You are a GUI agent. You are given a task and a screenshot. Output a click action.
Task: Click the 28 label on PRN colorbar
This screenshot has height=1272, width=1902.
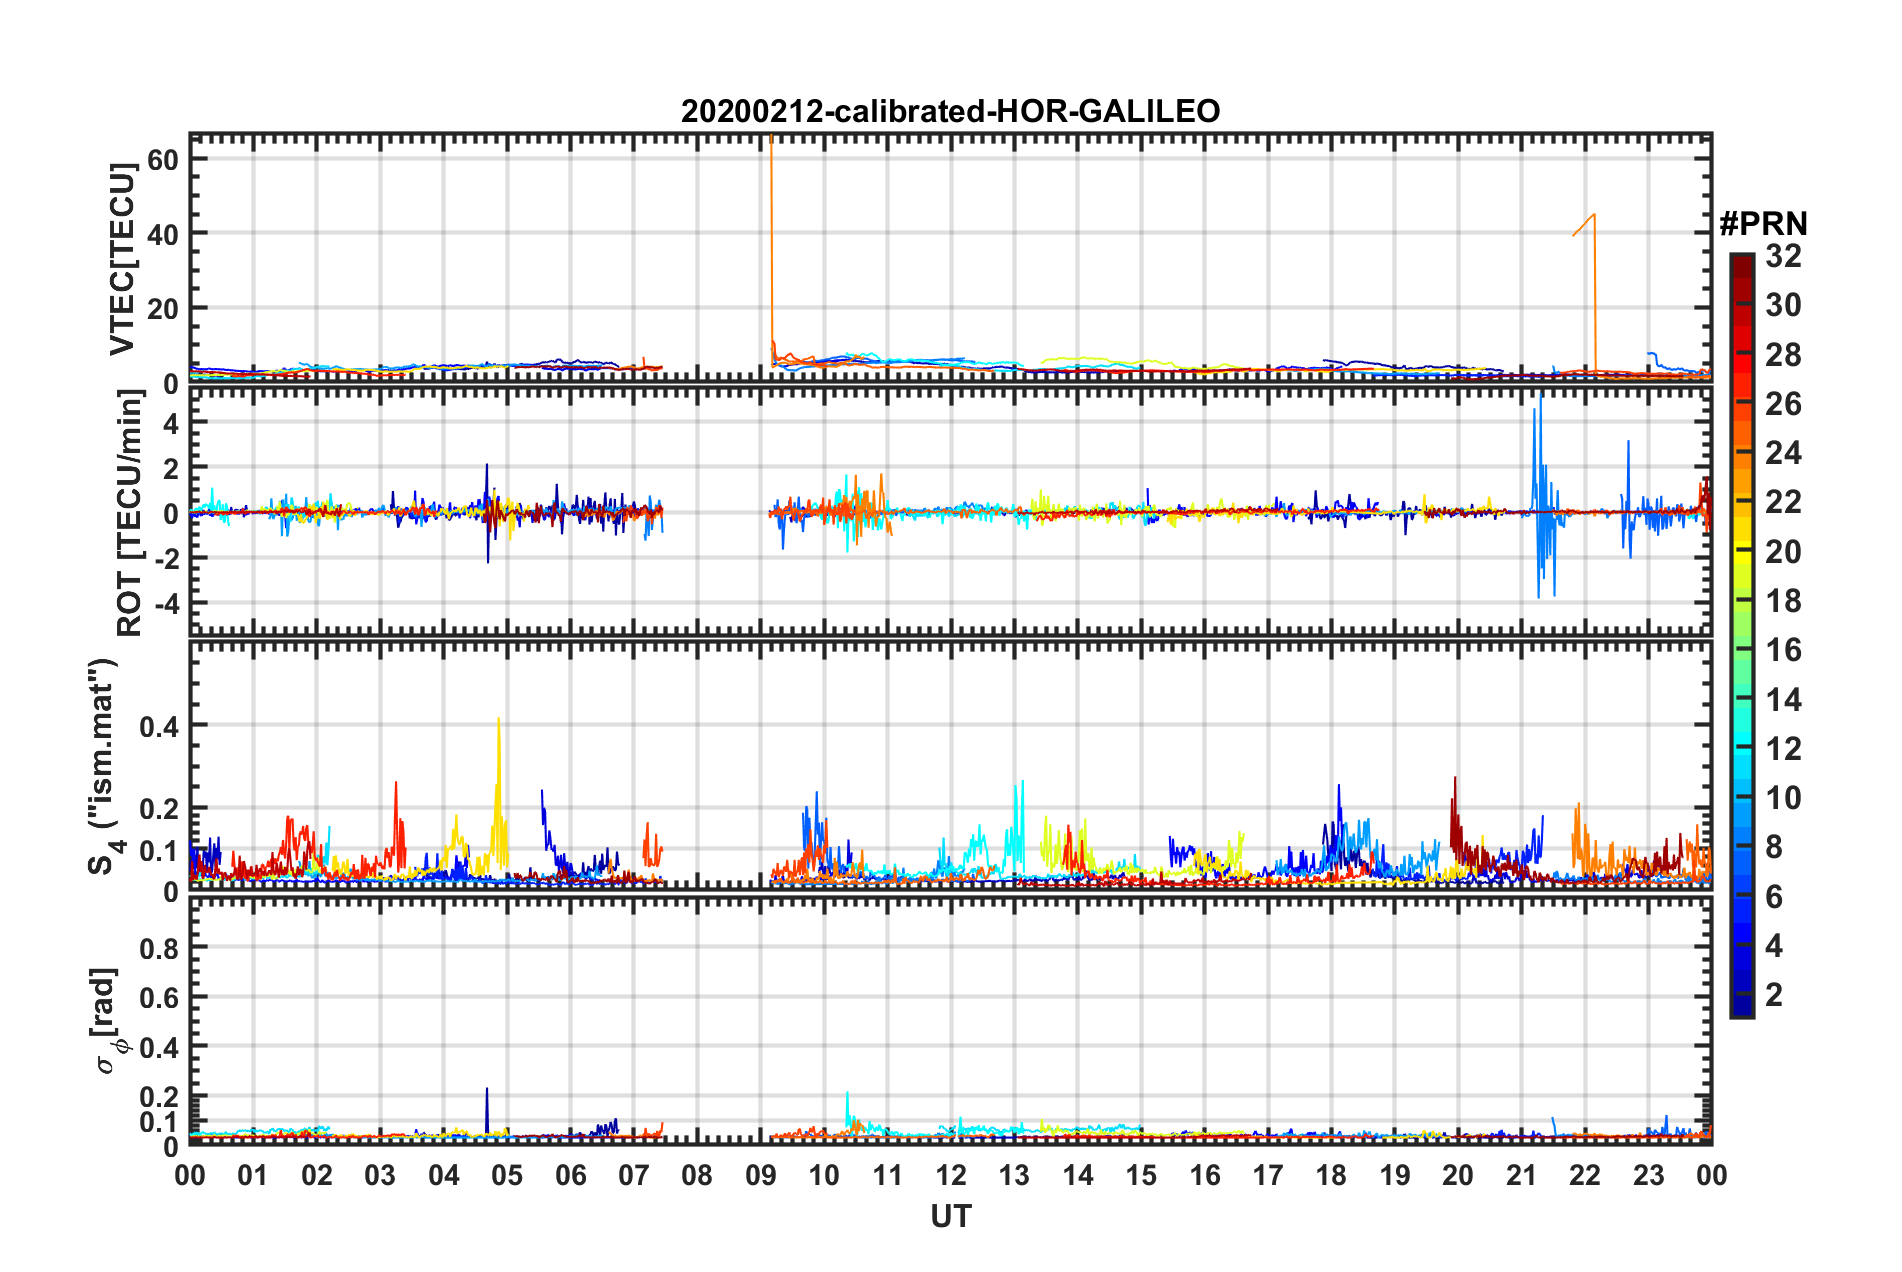(x=1783, y=355)
